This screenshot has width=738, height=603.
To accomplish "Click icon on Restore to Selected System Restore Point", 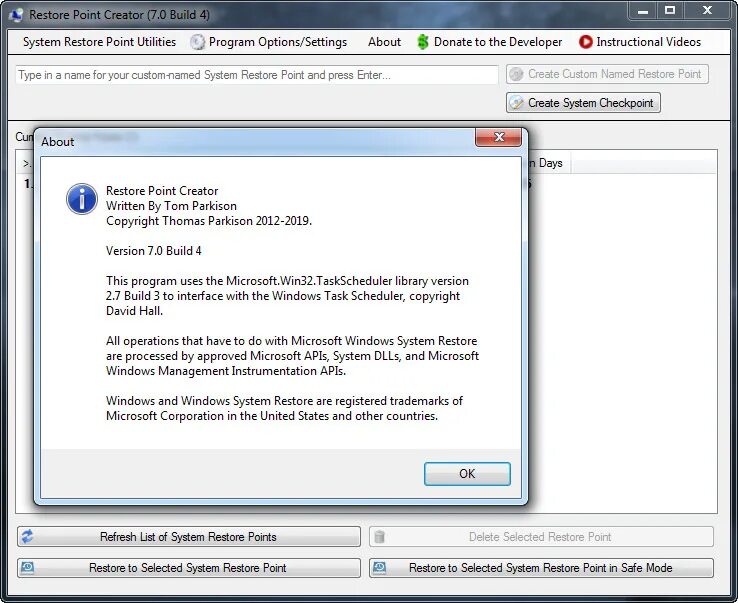I will coord(27,567).
